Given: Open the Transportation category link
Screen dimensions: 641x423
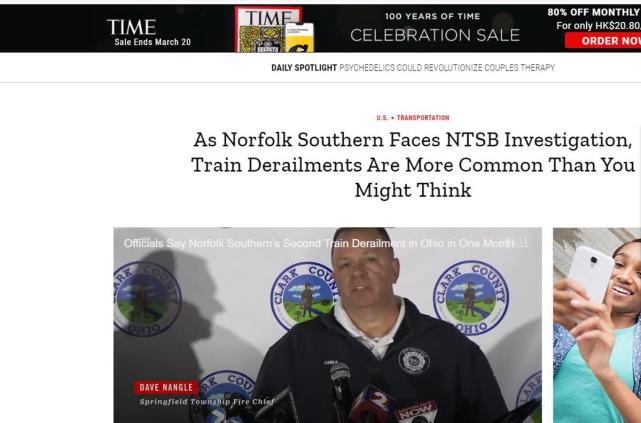Looking at the screenshot, I should click(423, 118).
